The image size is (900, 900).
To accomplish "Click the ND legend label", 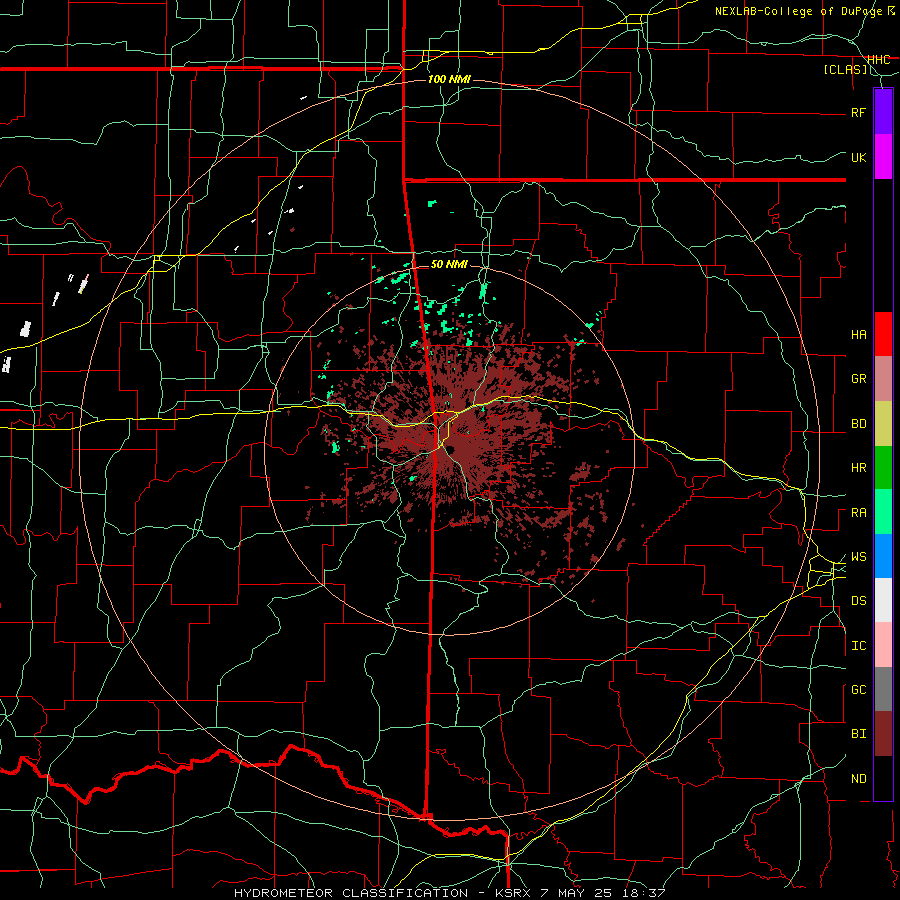I will (858, 779).
